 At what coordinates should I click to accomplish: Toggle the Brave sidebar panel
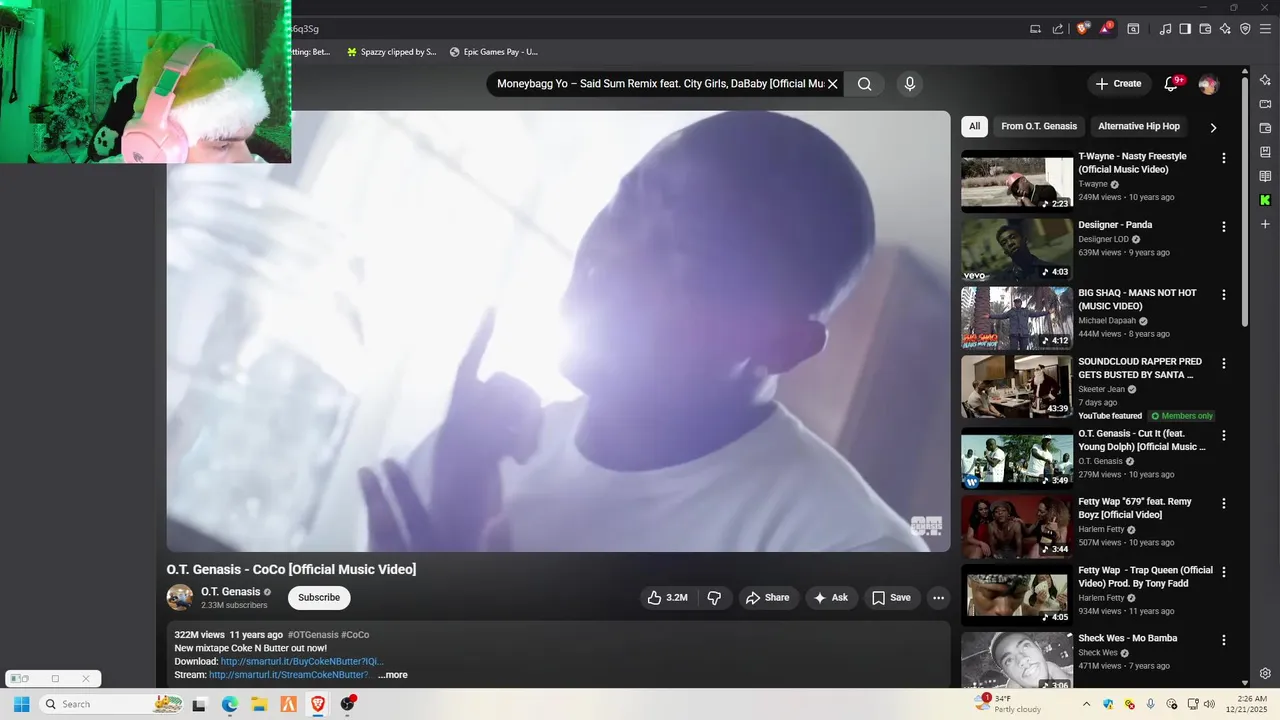[x=1185, y=29]
